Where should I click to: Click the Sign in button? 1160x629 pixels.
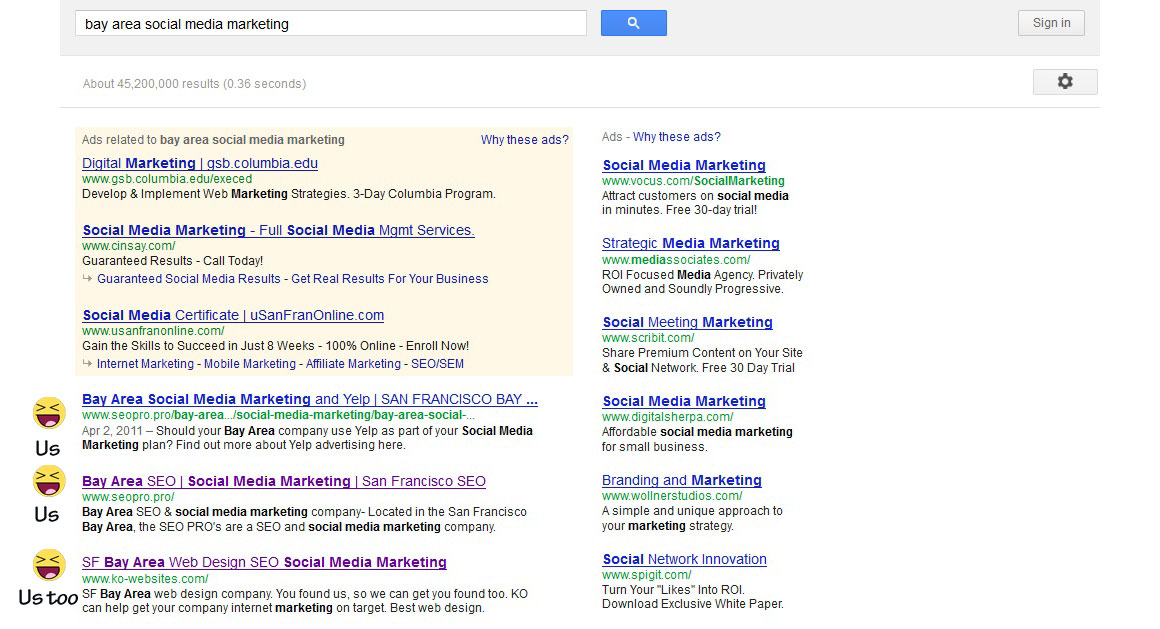pos(1051,23)
